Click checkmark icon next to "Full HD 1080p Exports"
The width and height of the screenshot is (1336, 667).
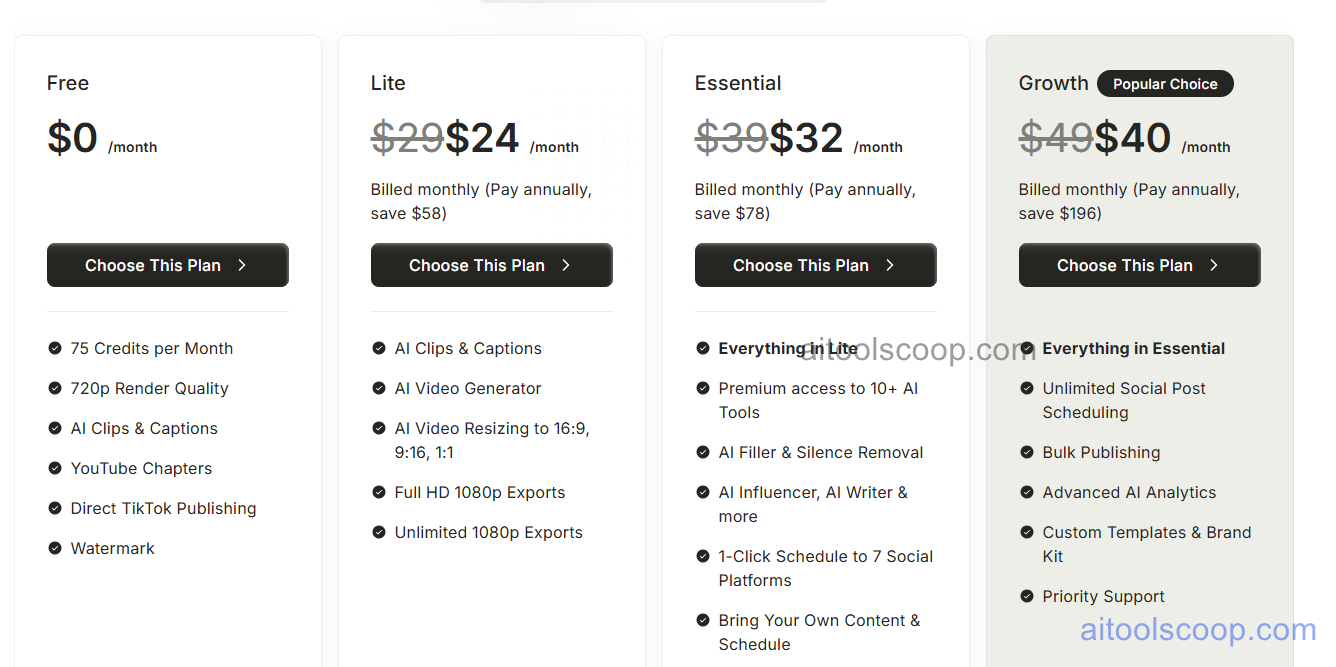[379, 492]
